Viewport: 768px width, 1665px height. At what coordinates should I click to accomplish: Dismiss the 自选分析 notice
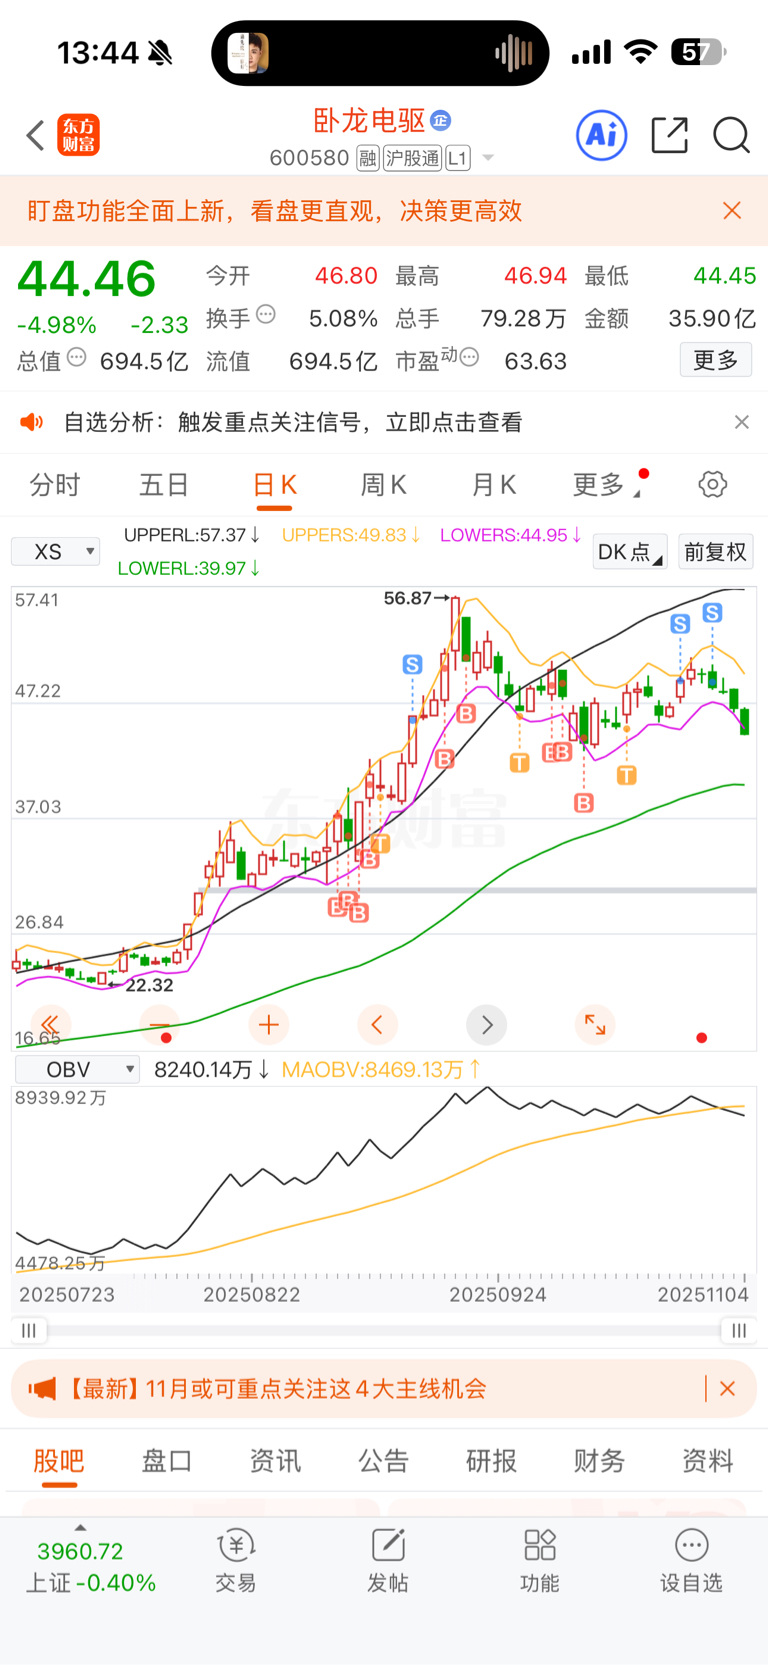pos(741,422)
